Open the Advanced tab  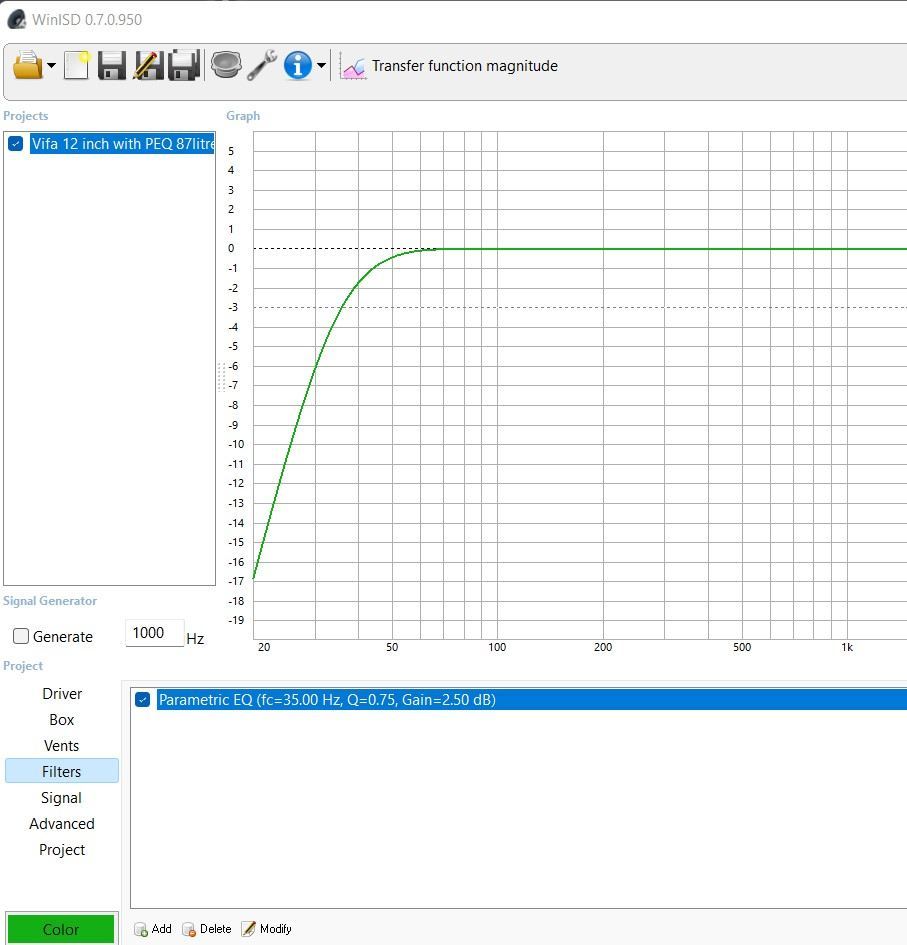62,823
